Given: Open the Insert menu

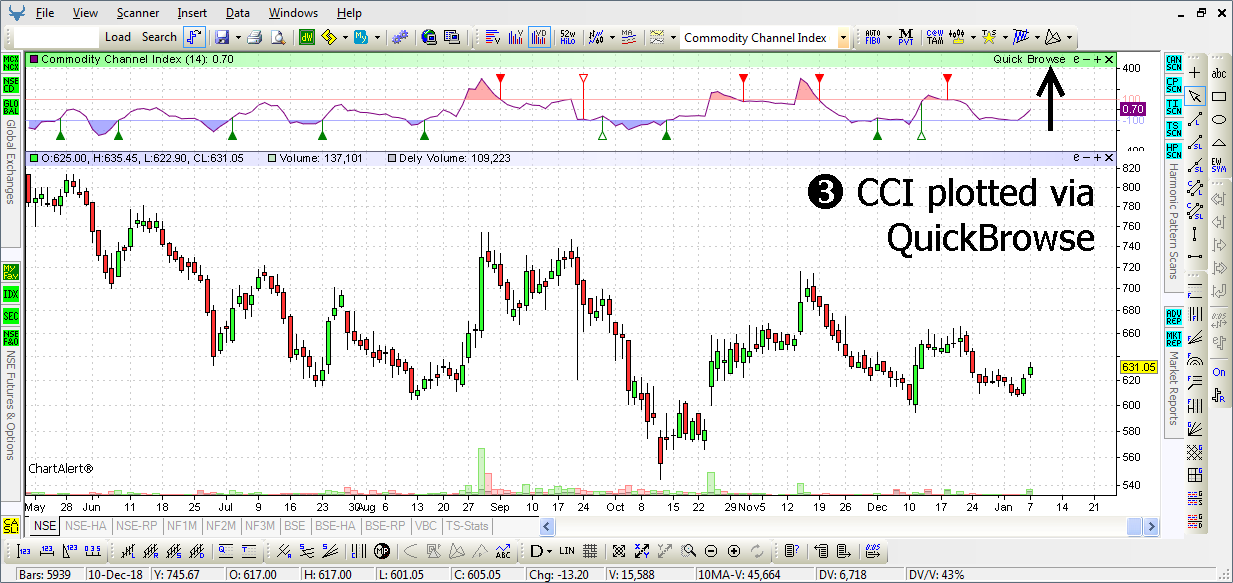Looking at the screenshot, I should click(x=192, y=13).
